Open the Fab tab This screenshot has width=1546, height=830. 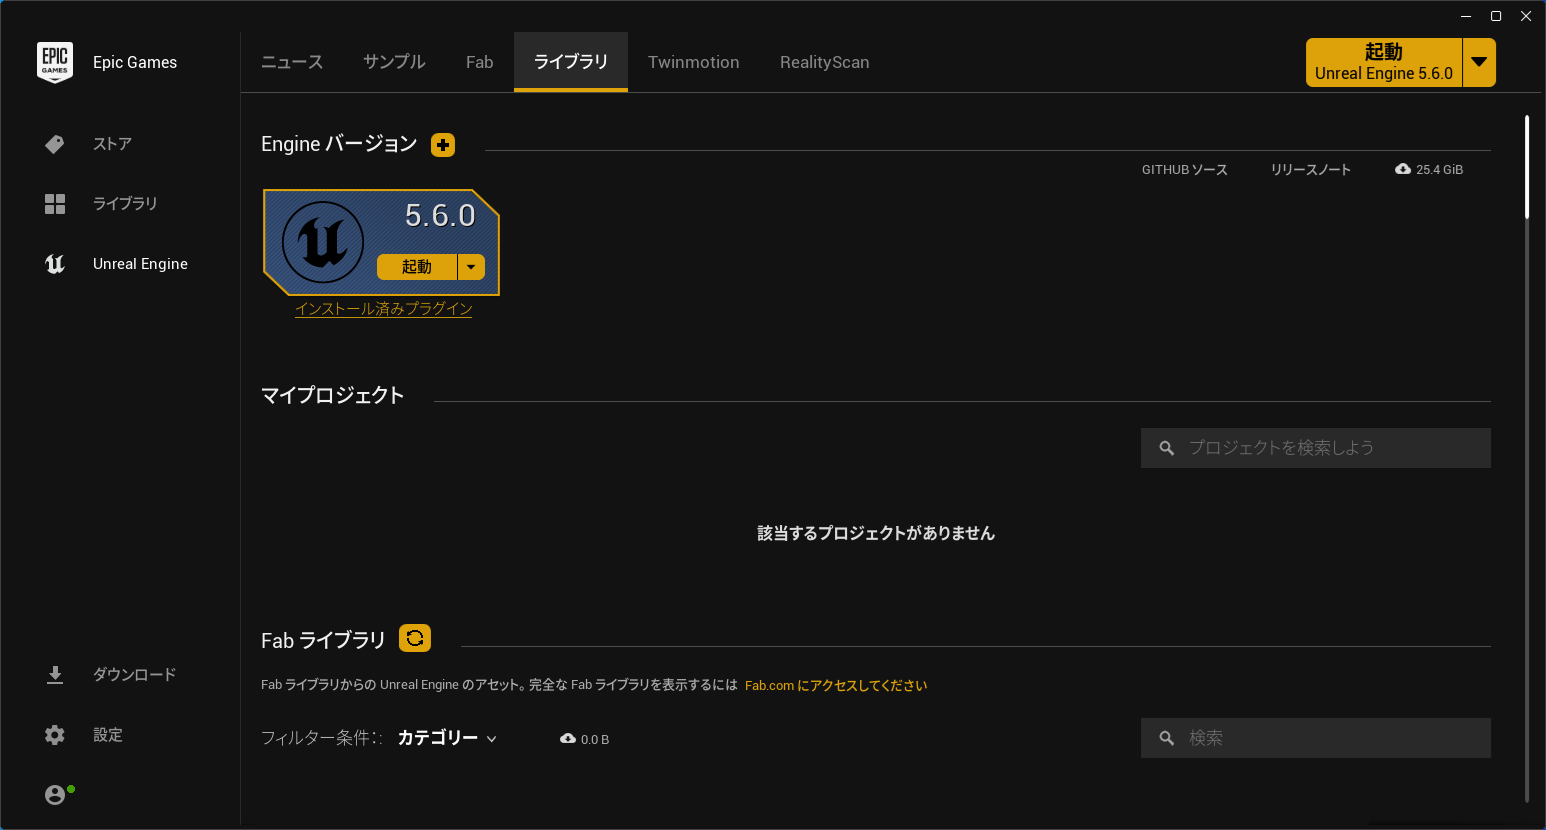[480, 62]
